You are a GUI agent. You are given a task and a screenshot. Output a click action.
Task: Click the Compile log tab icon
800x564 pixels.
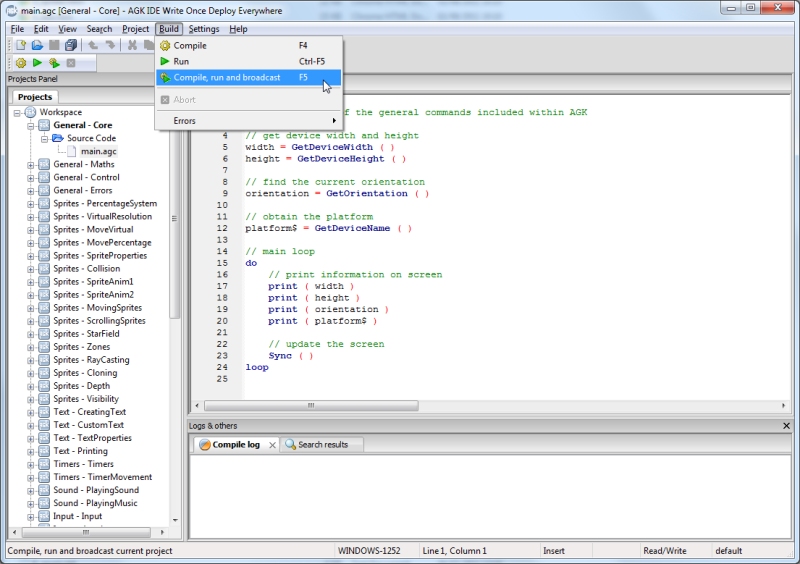205,445
